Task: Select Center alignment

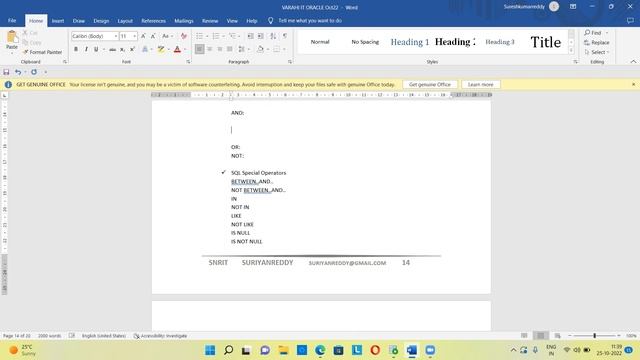Action: [209, 49]
